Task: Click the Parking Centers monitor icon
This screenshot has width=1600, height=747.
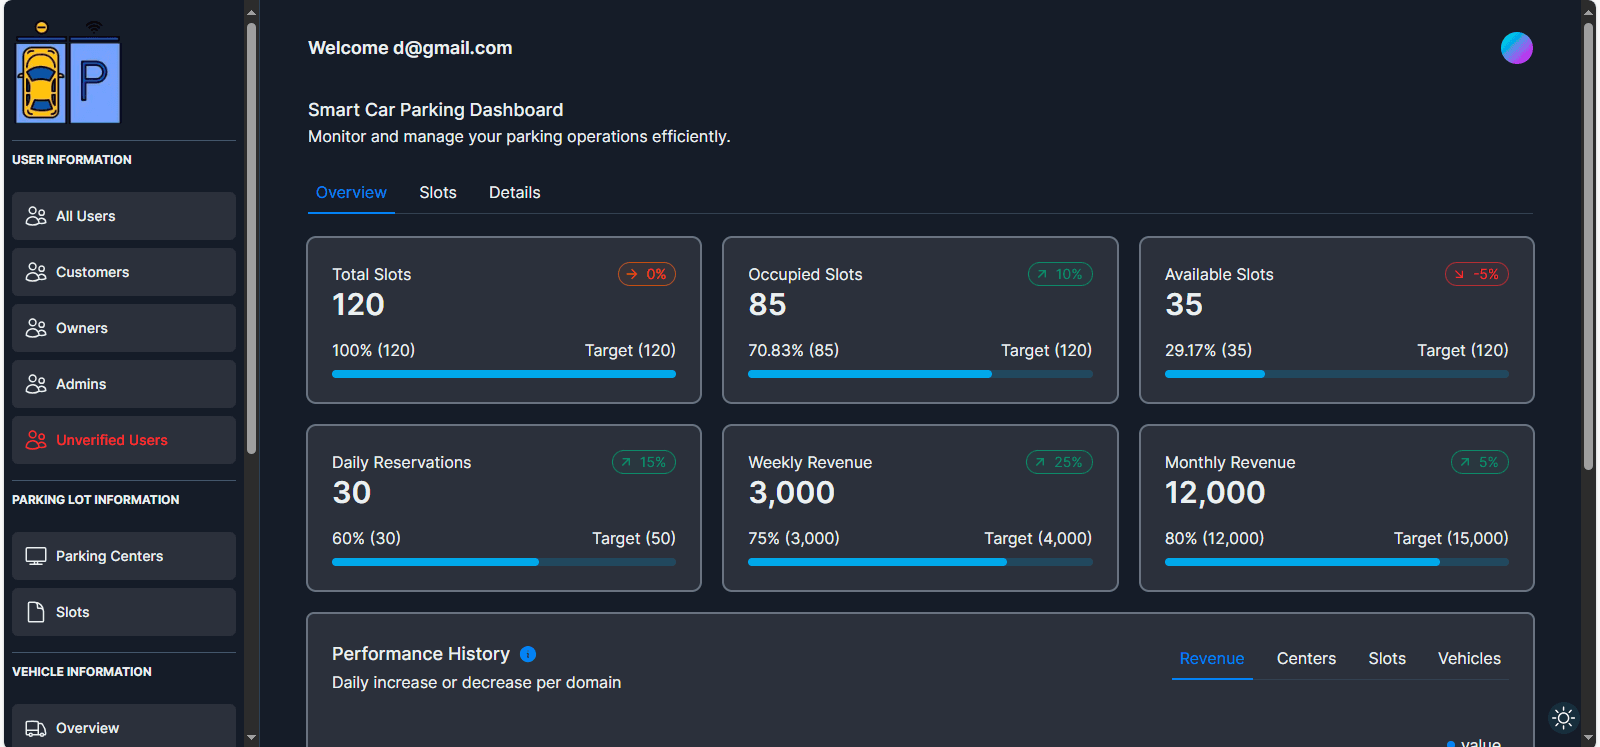Action: coord(36,556)
